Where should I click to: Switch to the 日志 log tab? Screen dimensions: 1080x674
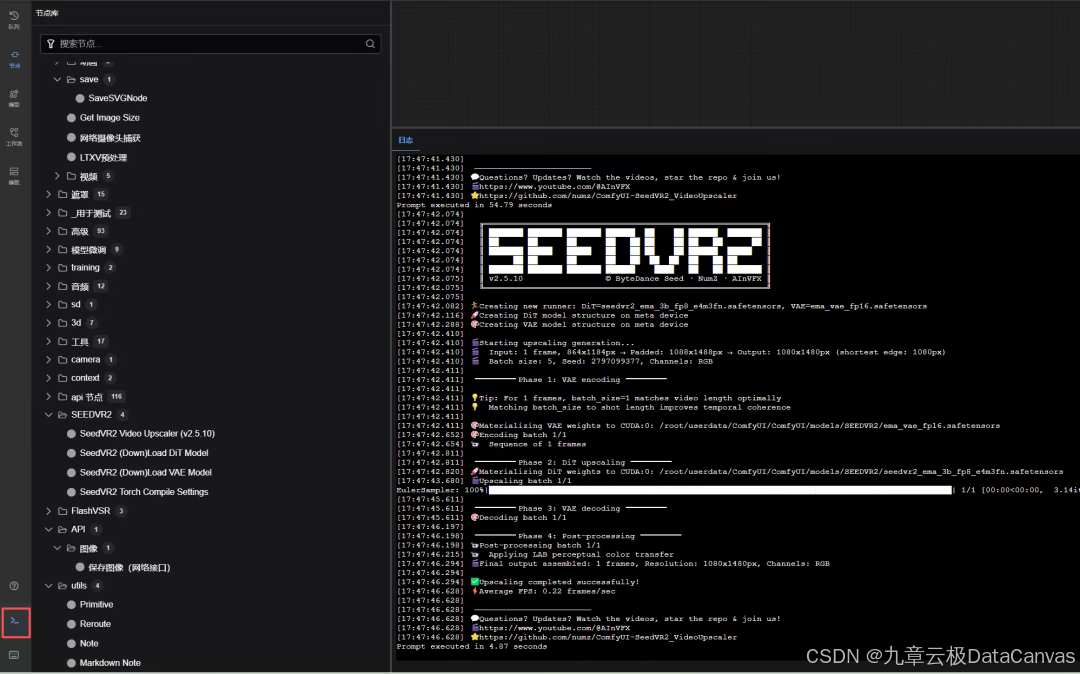(x=406, y=140)
